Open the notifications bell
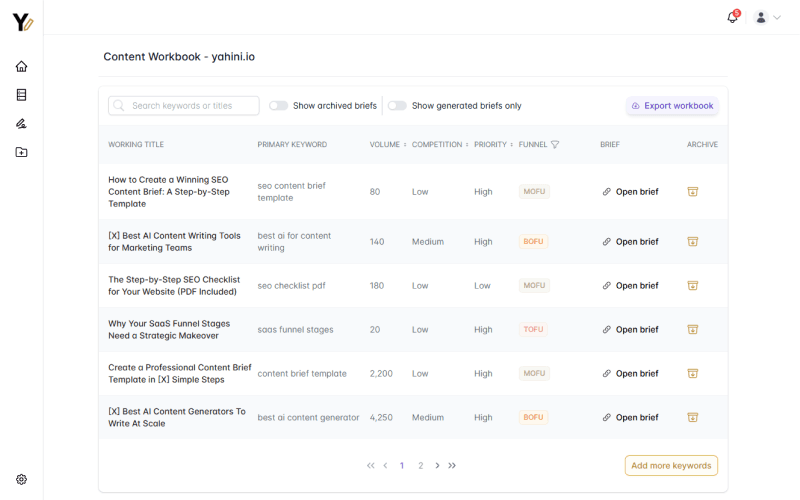The height and width of the screenshot is (500, 800). 733,17
